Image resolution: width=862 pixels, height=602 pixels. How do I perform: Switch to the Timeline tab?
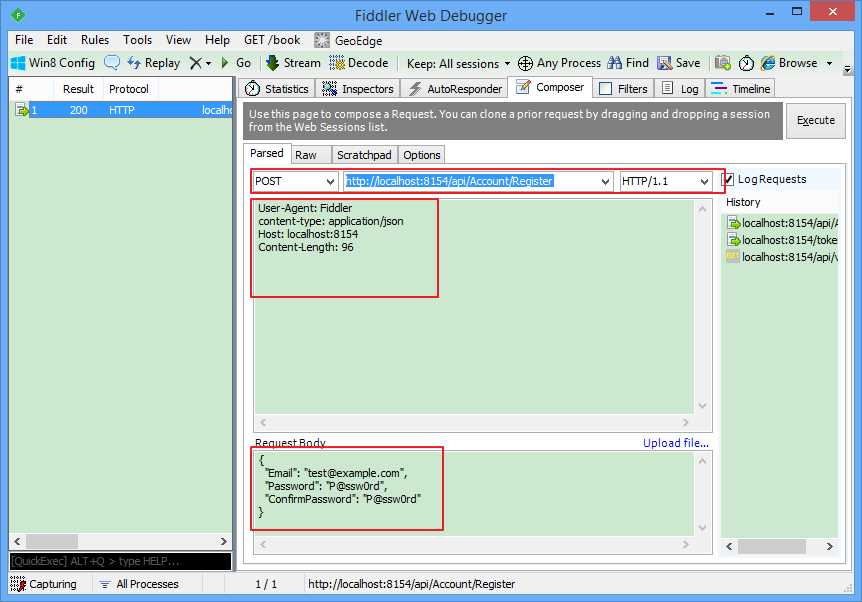tap(741, 89)
